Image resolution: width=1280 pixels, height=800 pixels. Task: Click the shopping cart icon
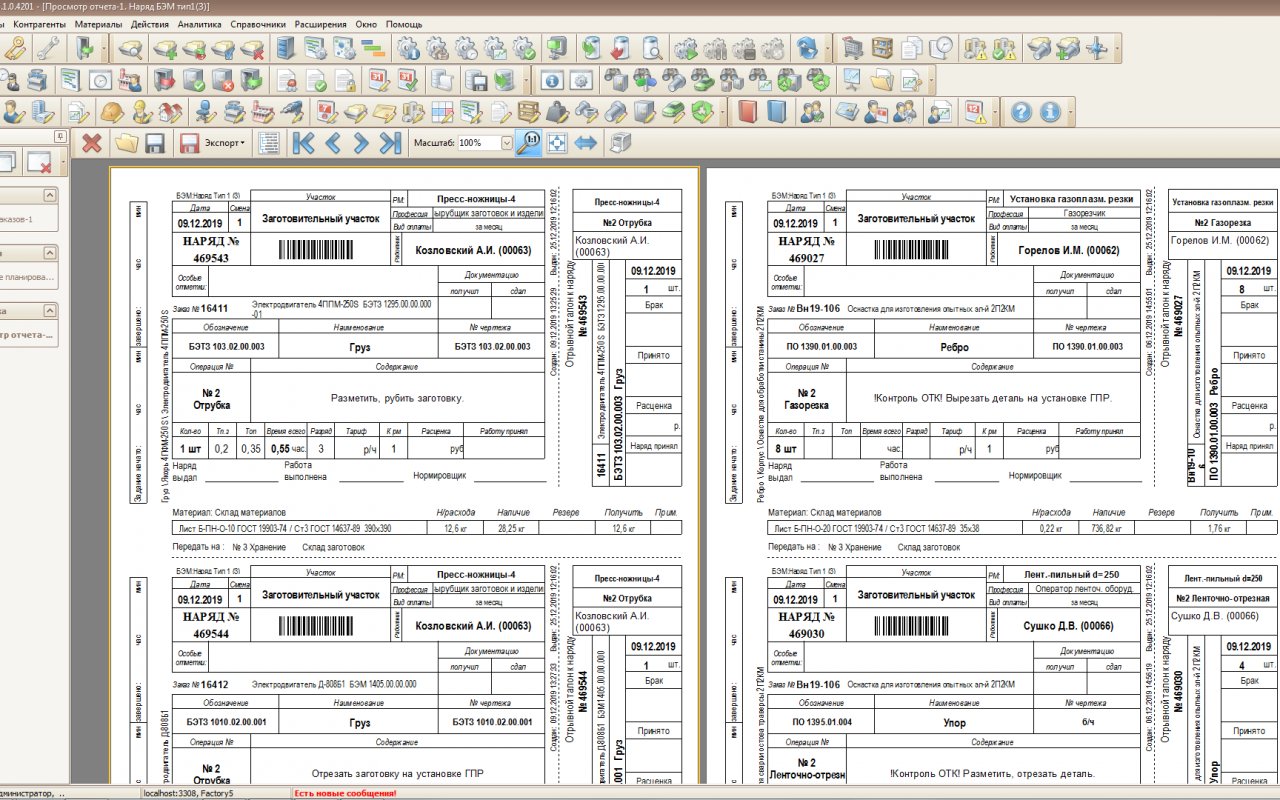click(x=853, y=47)
